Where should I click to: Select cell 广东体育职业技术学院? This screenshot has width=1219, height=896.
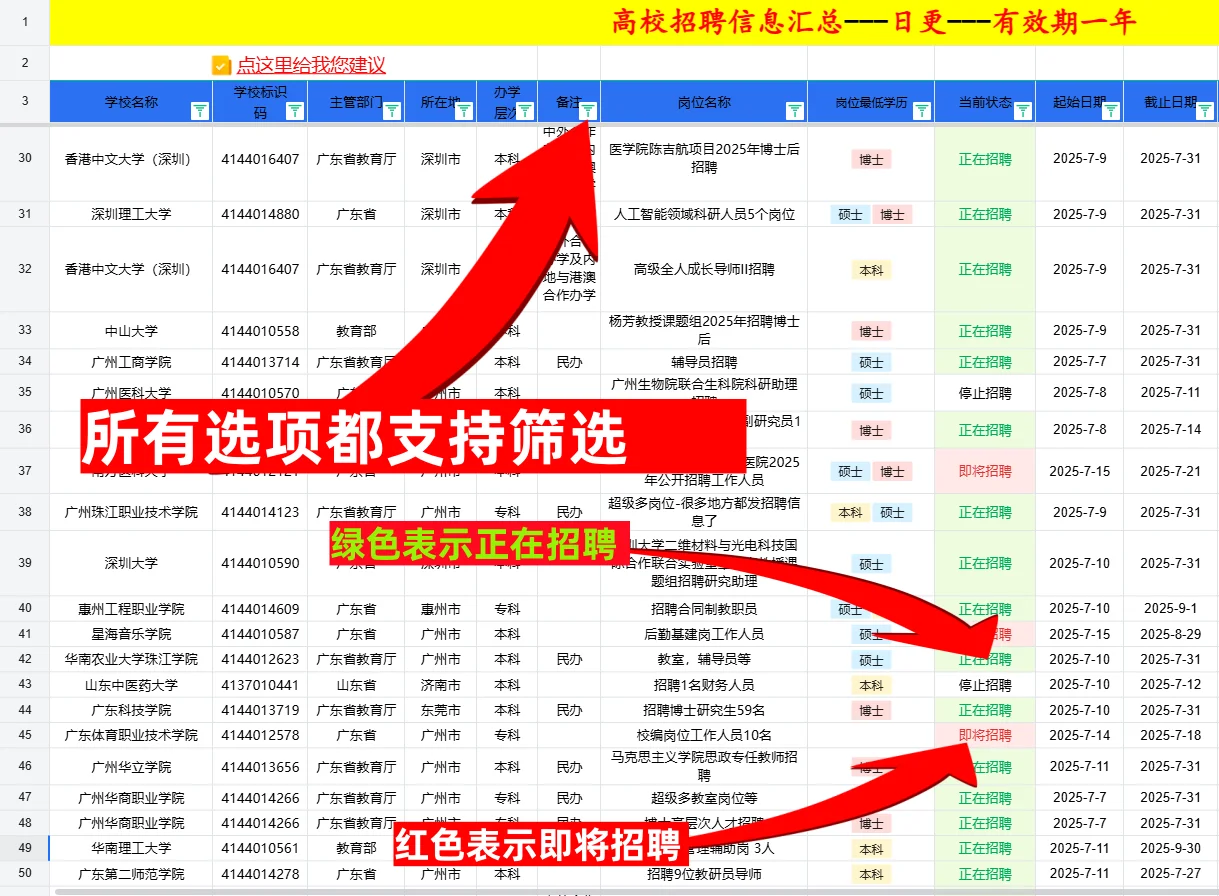(131, 735)
